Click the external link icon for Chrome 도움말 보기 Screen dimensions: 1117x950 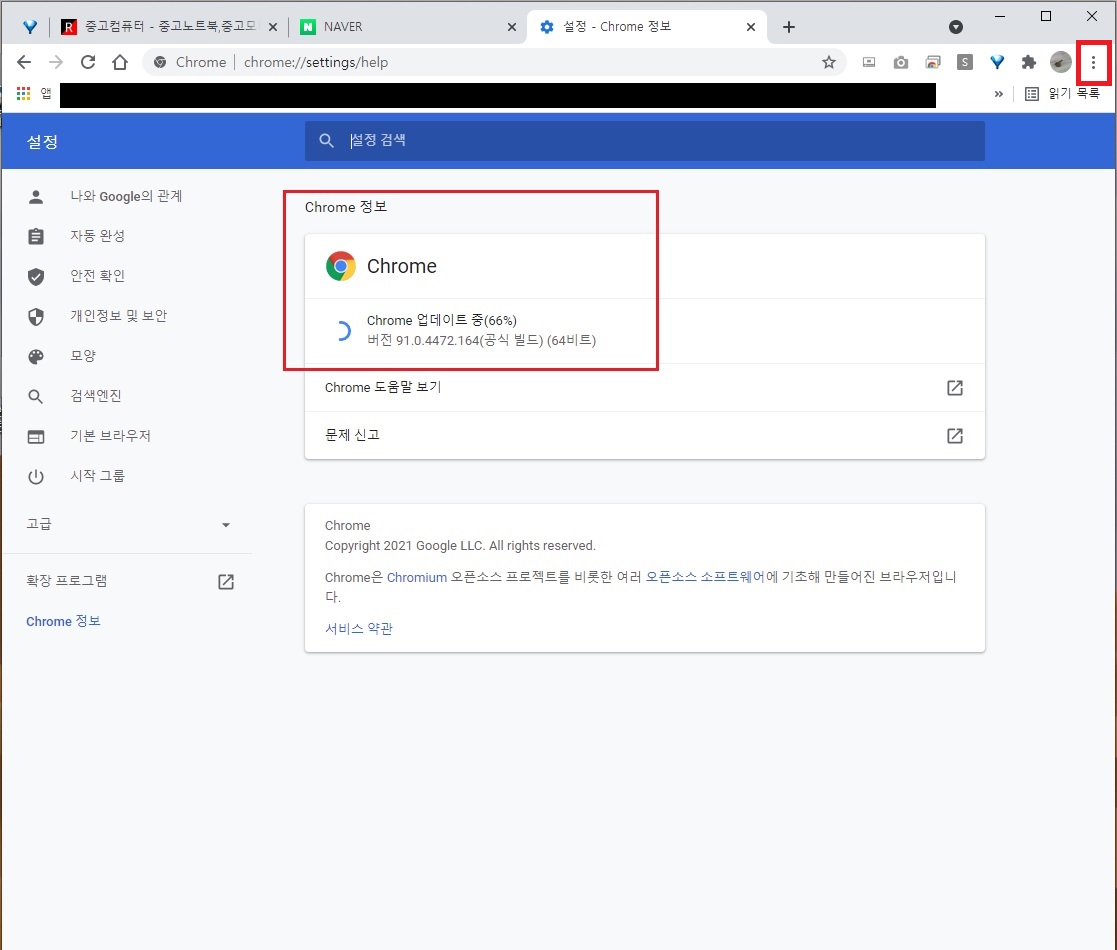955,387
